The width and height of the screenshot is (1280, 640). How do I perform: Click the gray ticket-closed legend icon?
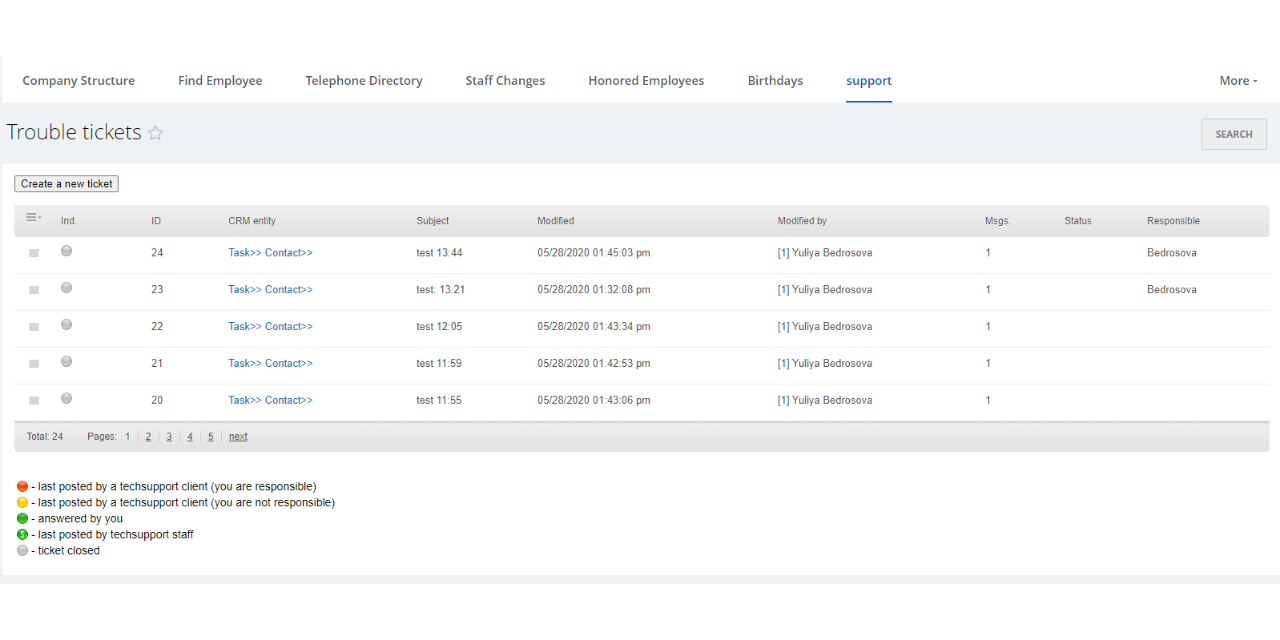[x=22, y=550]
